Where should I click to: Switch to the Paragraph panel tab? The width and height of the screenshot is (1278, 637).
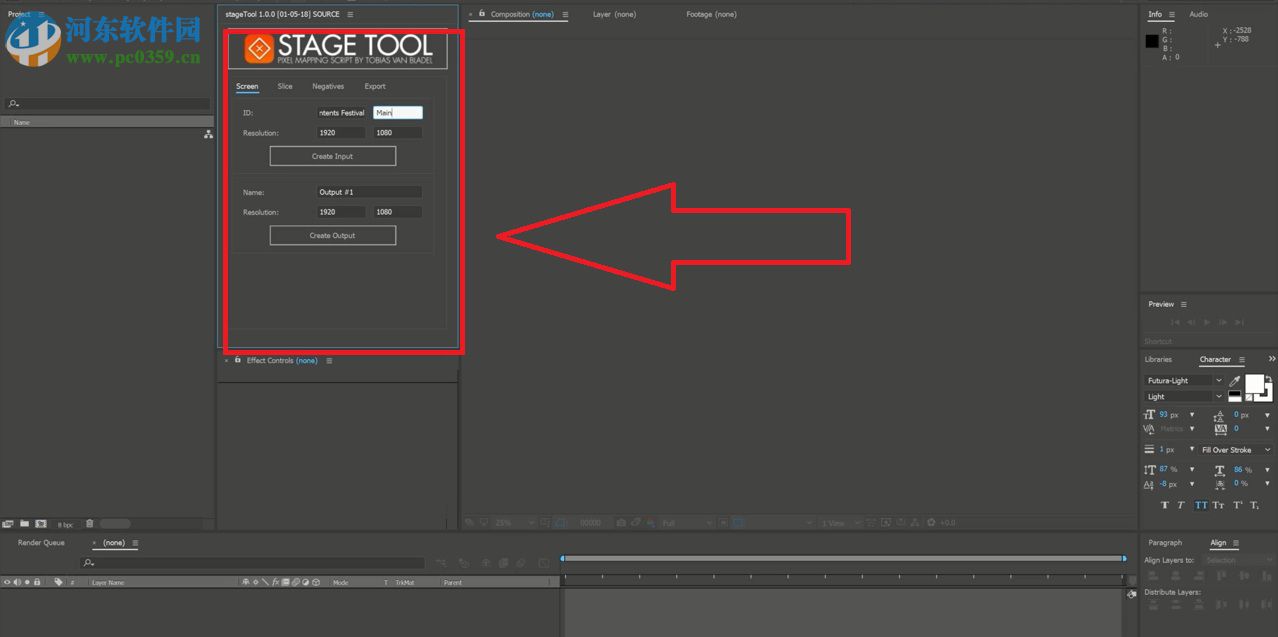click(1165, 543)
